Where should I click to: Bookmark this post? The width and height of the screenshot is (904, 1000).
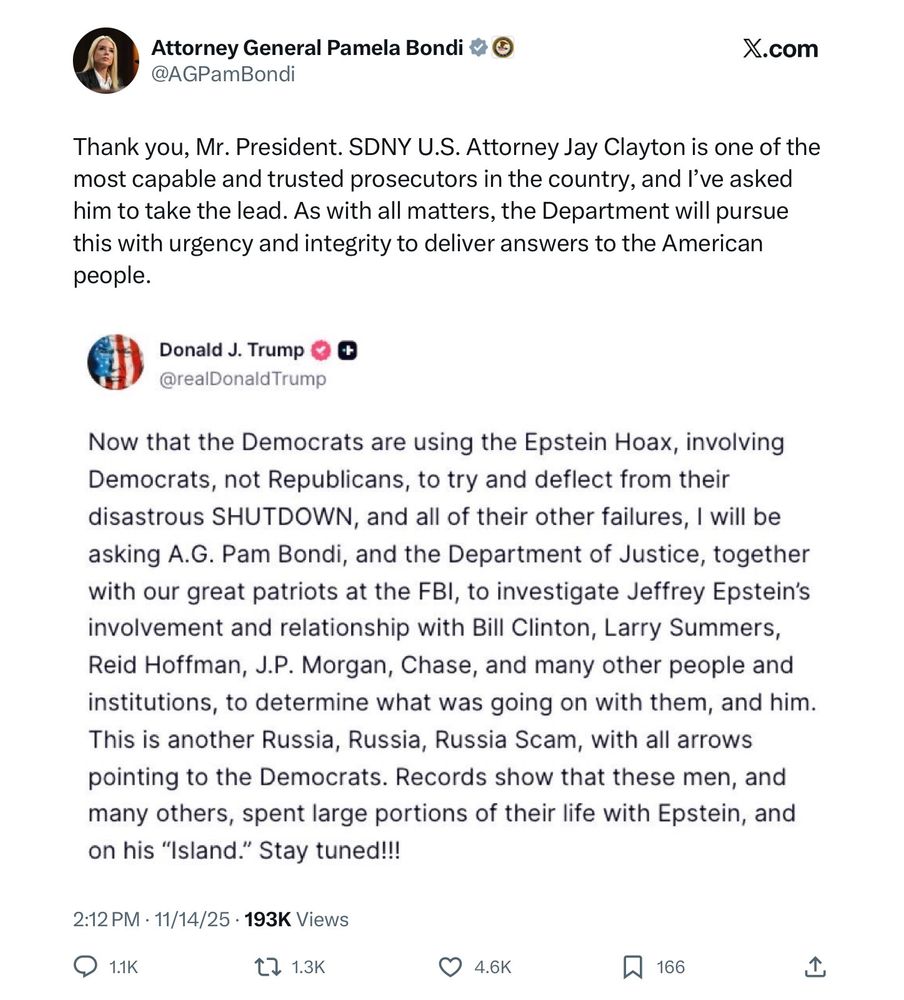[632, 966]
